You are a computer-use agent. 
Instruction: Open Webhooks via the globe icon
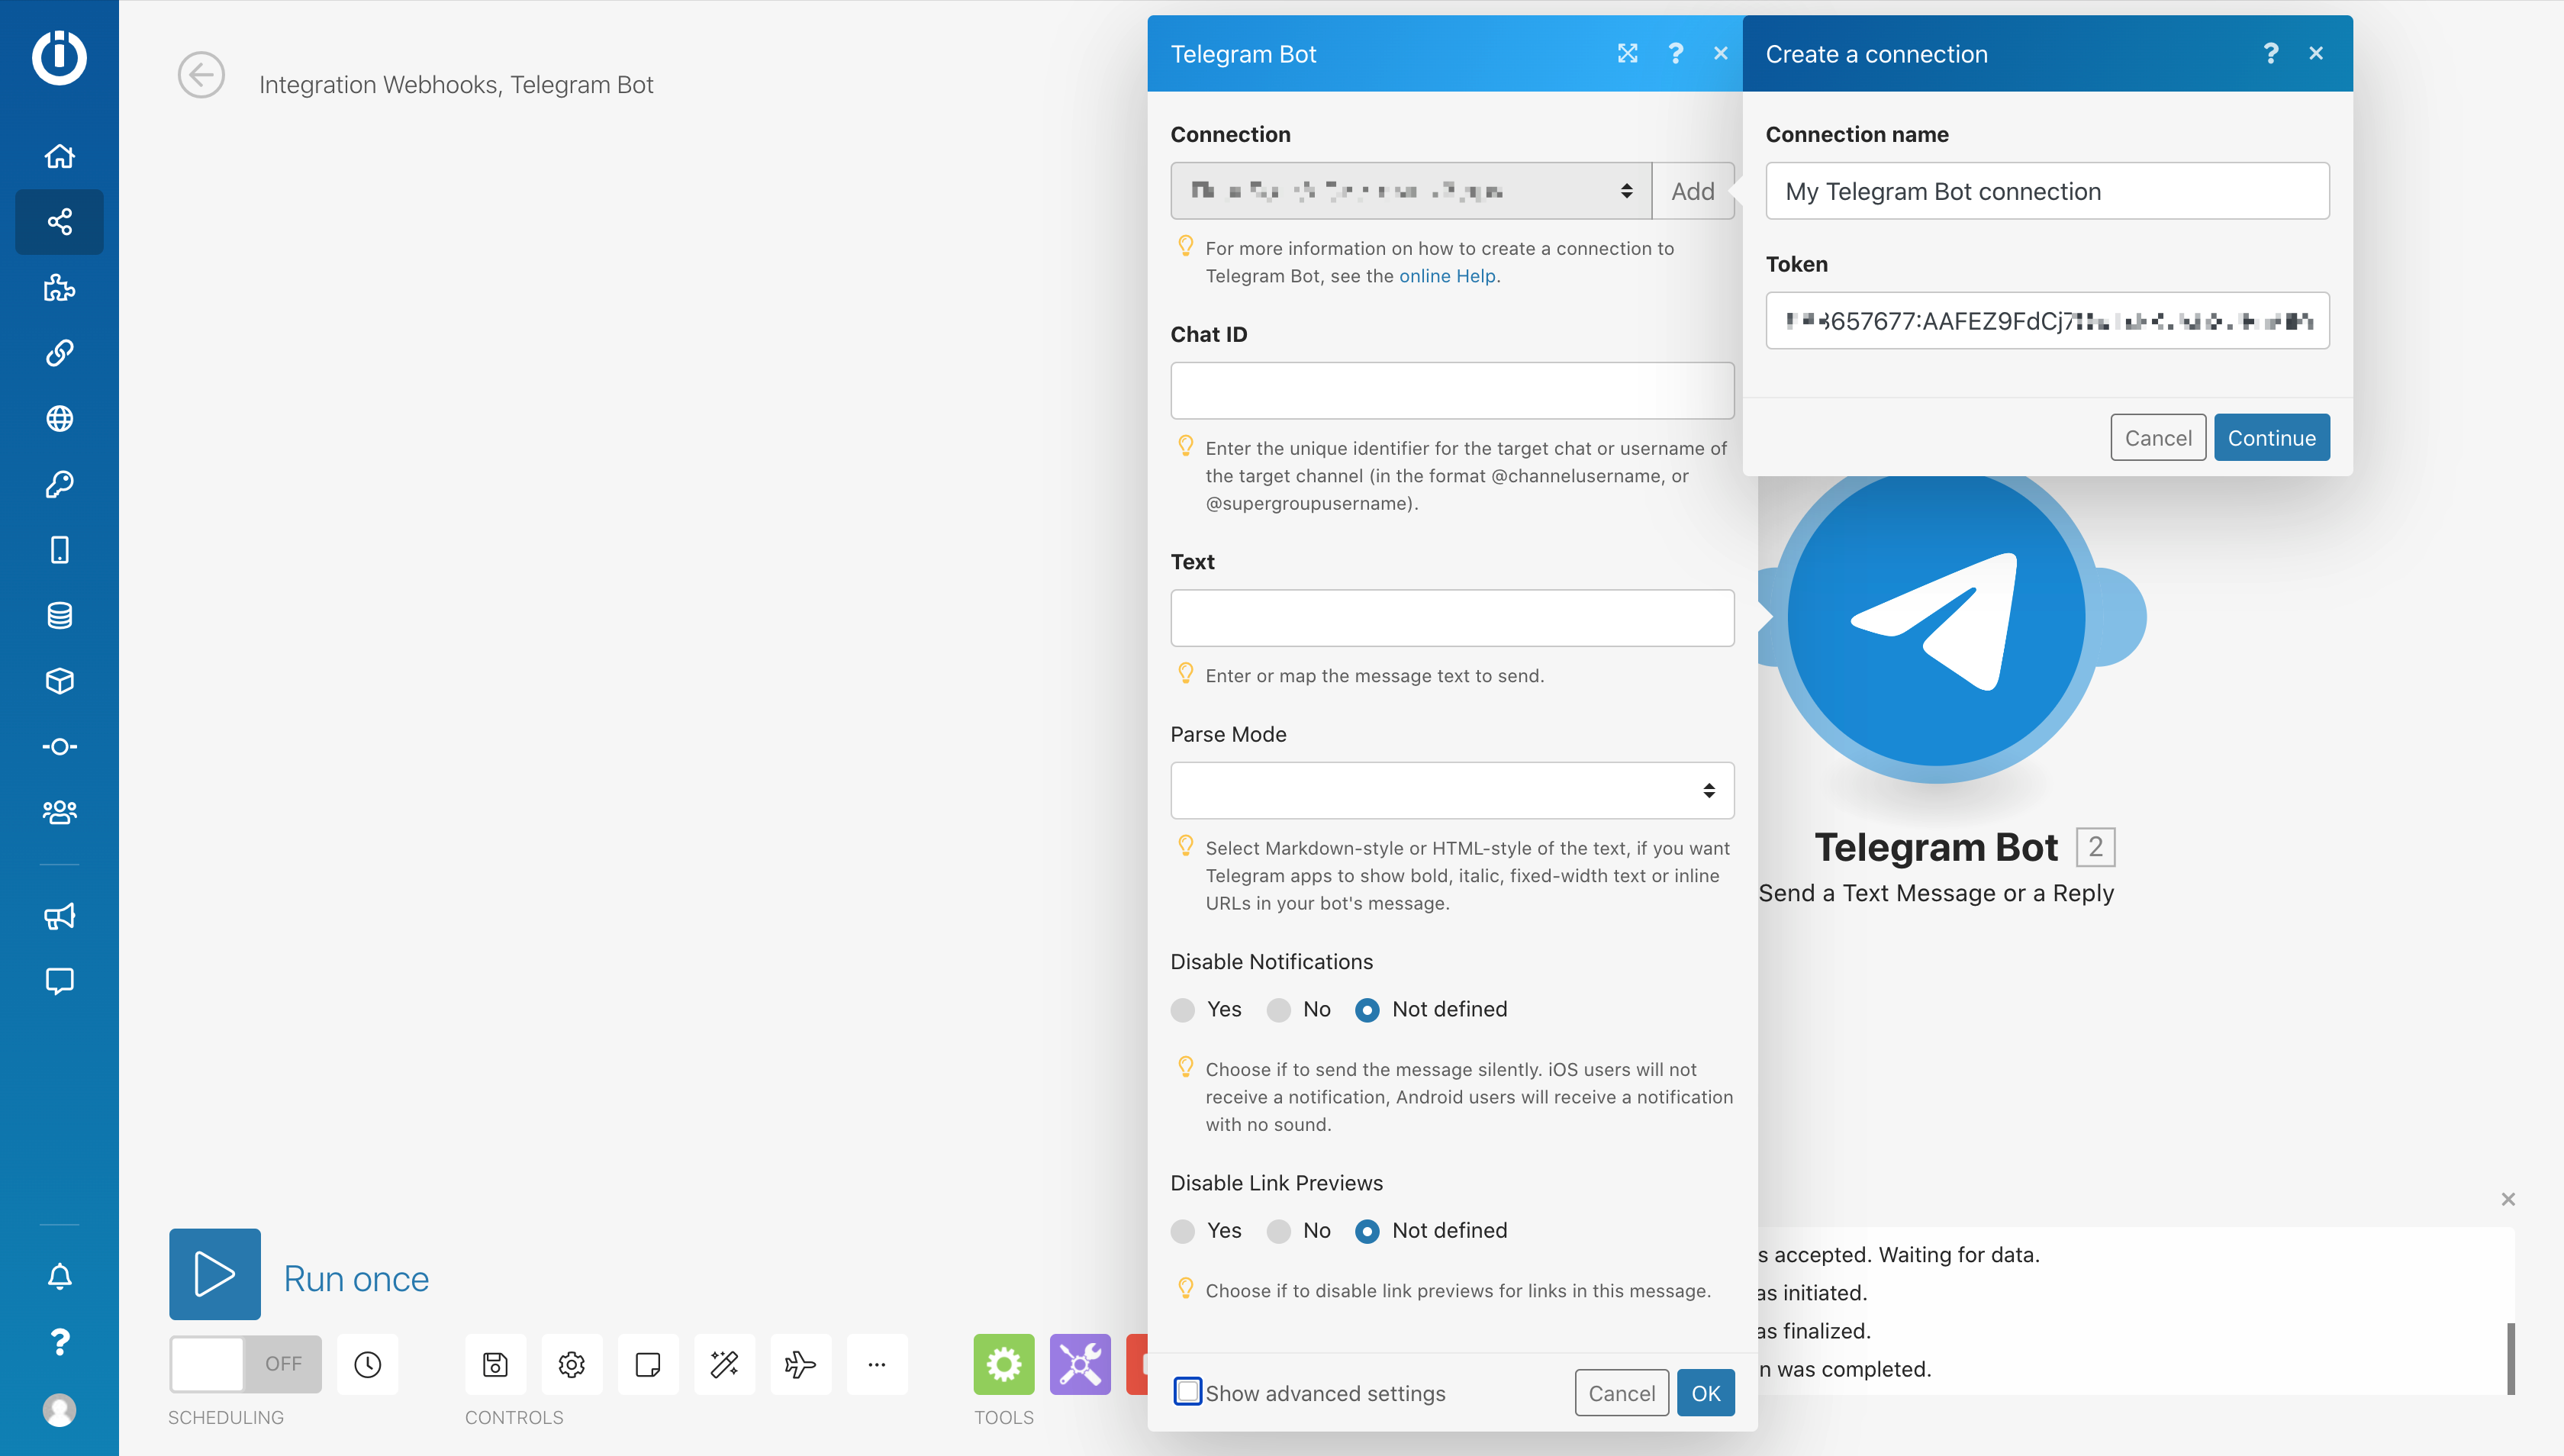click(x=59, y=418)
